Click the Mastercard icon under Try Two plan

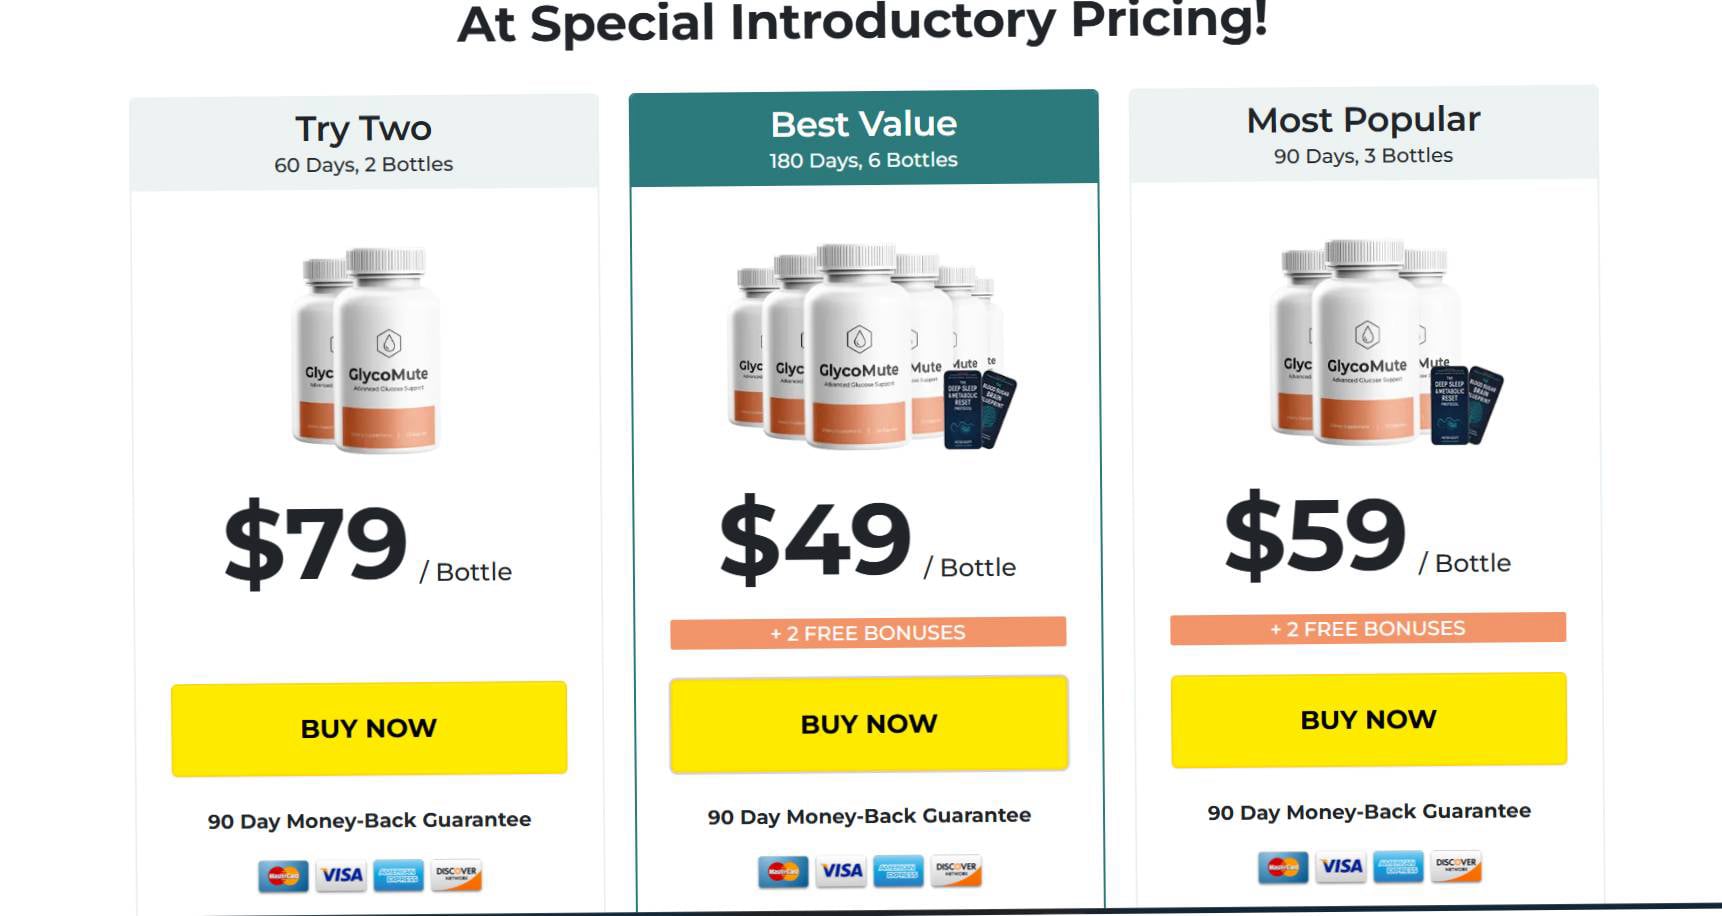coord(283,875)
